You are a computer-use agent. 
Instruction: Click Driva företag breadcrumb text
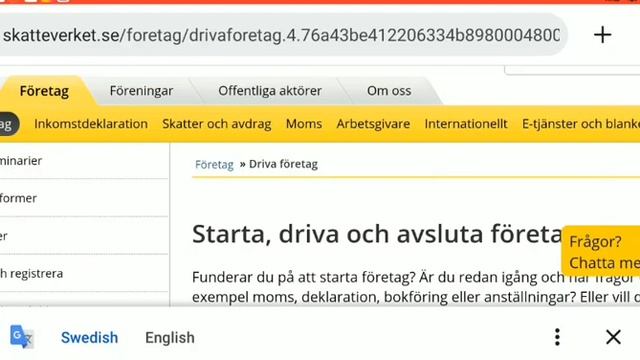[x=283, y=164]
